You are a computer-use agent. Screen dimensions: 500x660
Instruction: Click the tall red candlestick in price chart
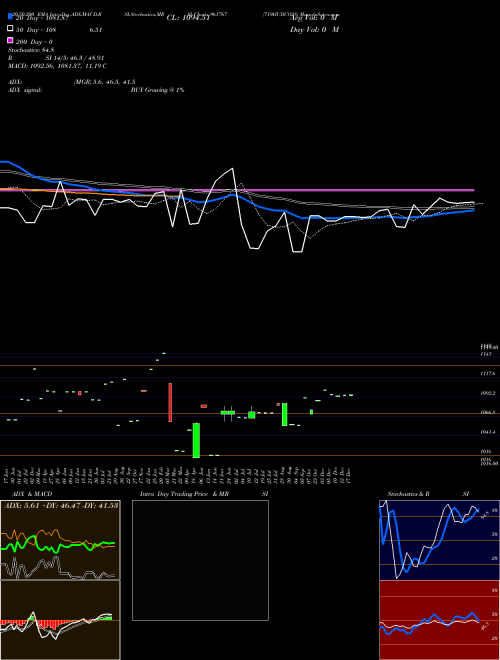(x=170, y=402)
